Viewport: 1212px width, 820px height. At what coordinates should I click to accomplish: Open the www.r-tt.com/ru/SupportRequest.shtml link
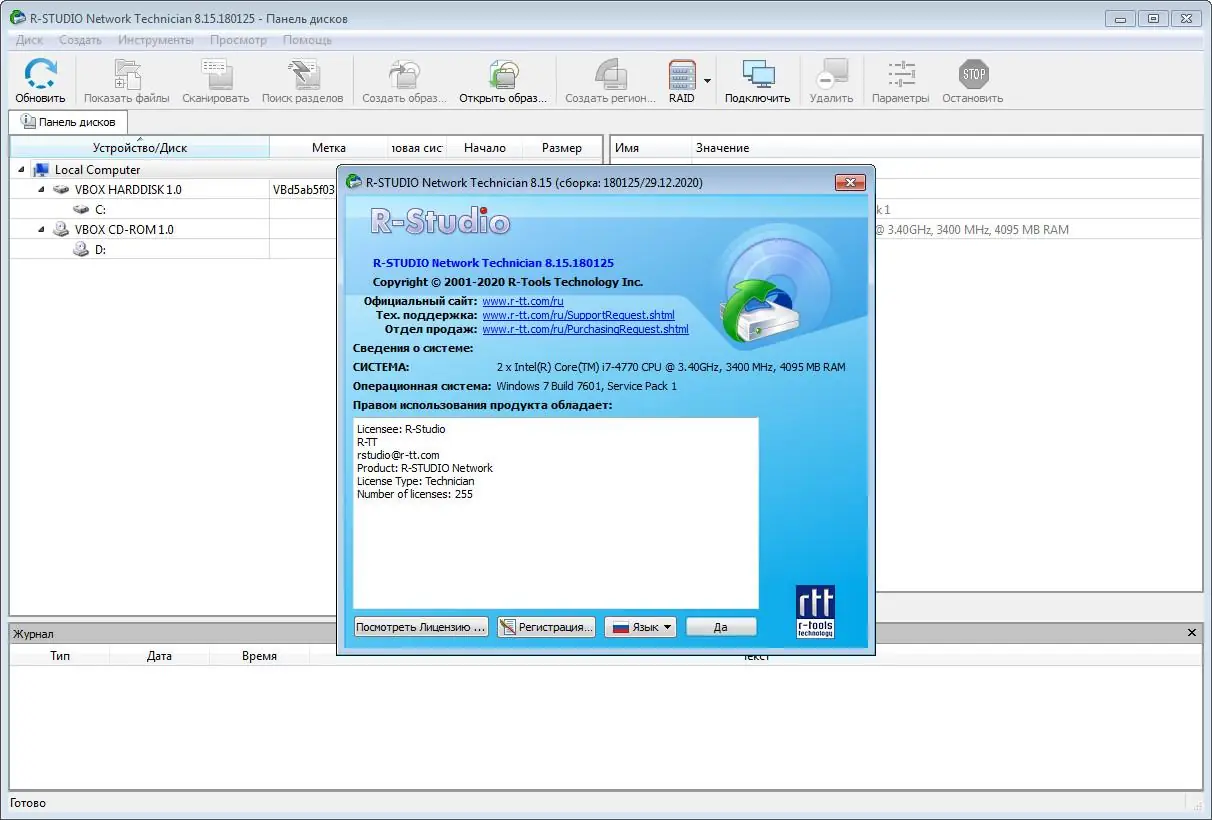coord(580,314)
